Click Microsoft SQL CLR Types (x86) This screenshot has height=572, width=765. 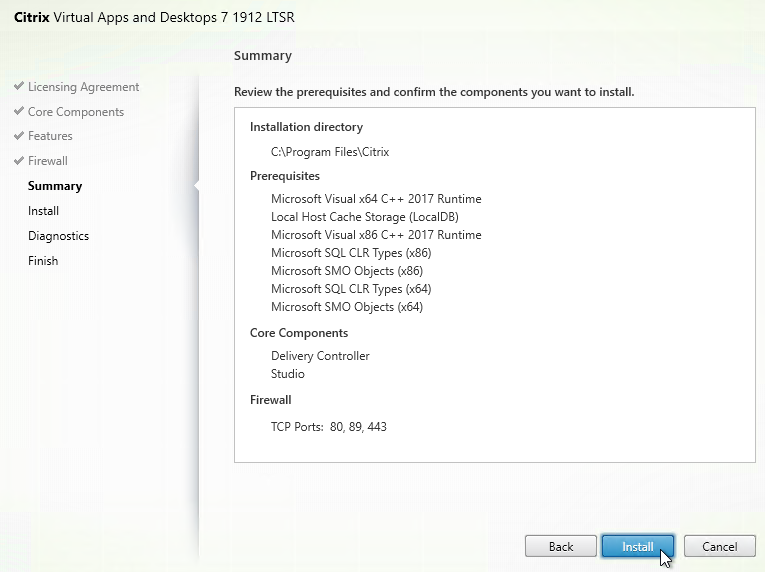coord(351,253)
